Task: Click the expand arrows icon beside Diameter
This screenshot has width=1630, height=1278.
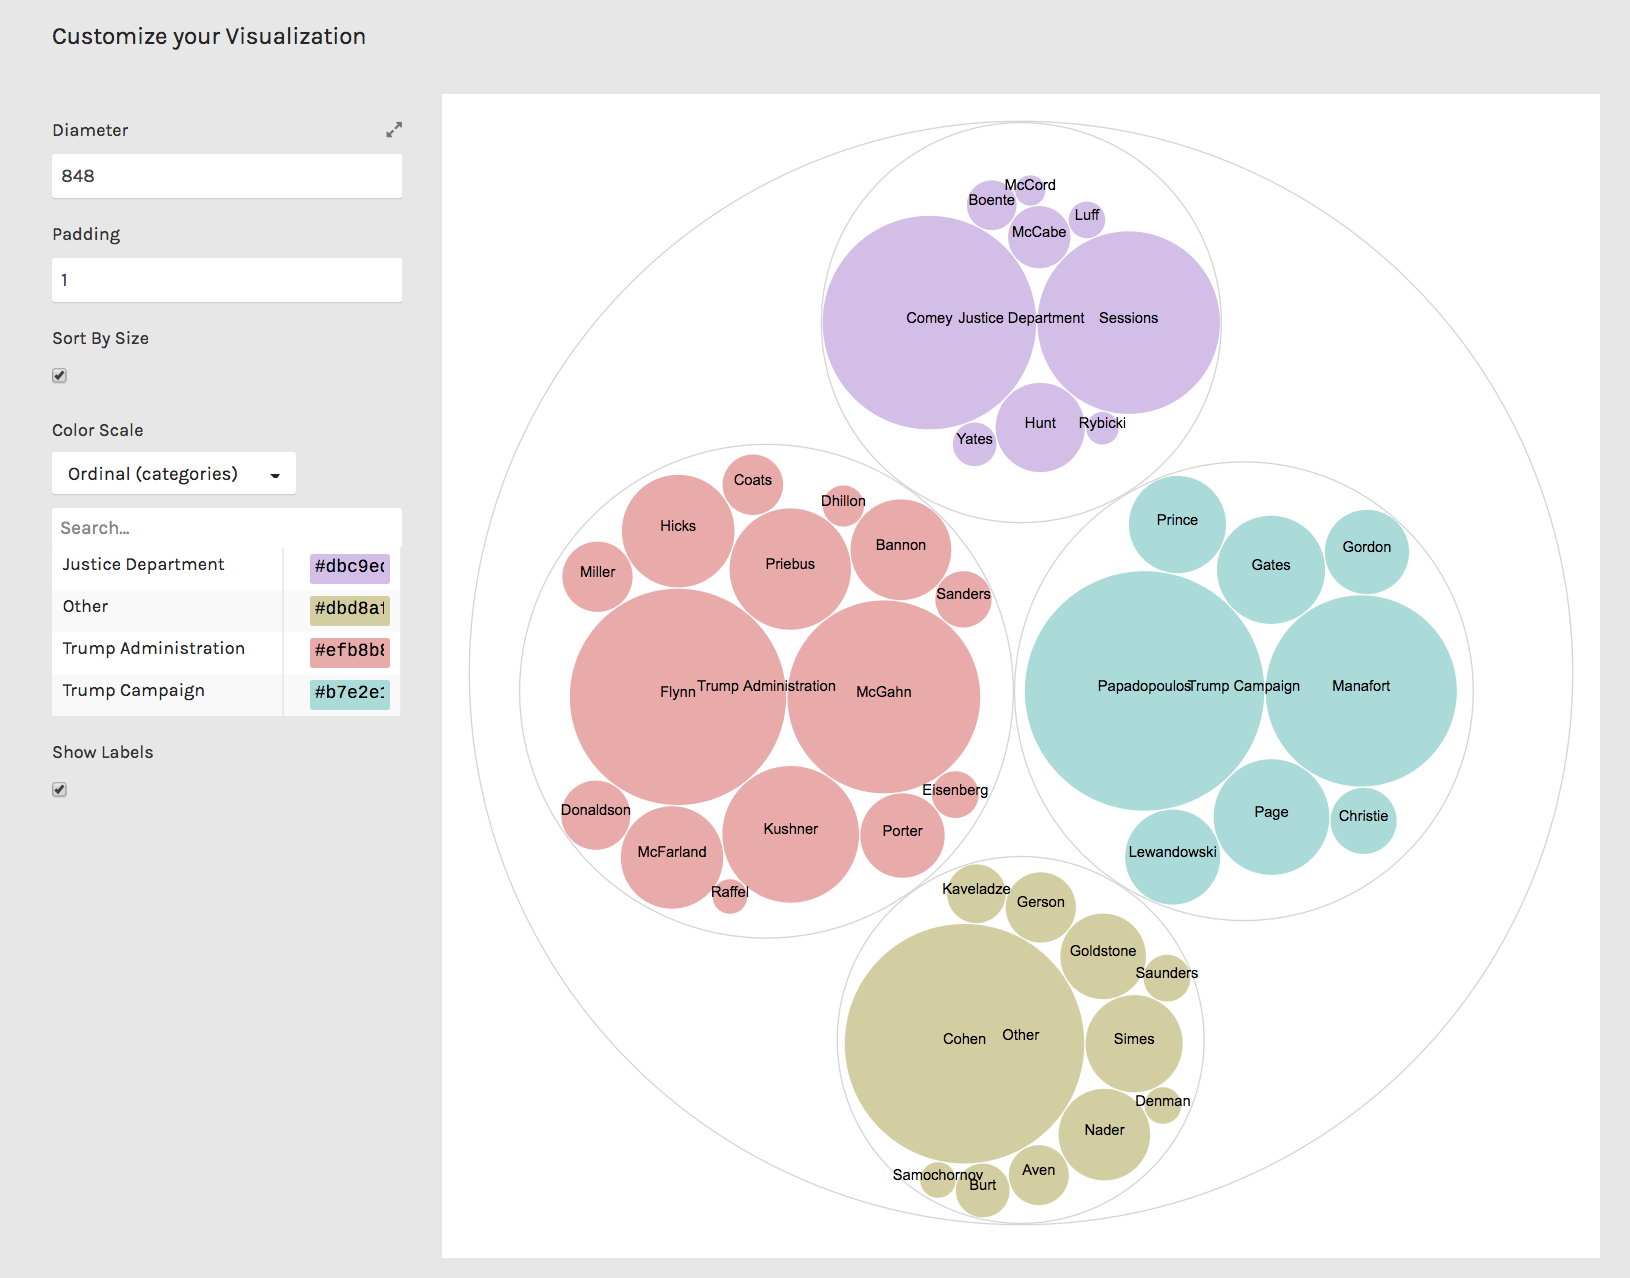Action: [x=394, y=129]
